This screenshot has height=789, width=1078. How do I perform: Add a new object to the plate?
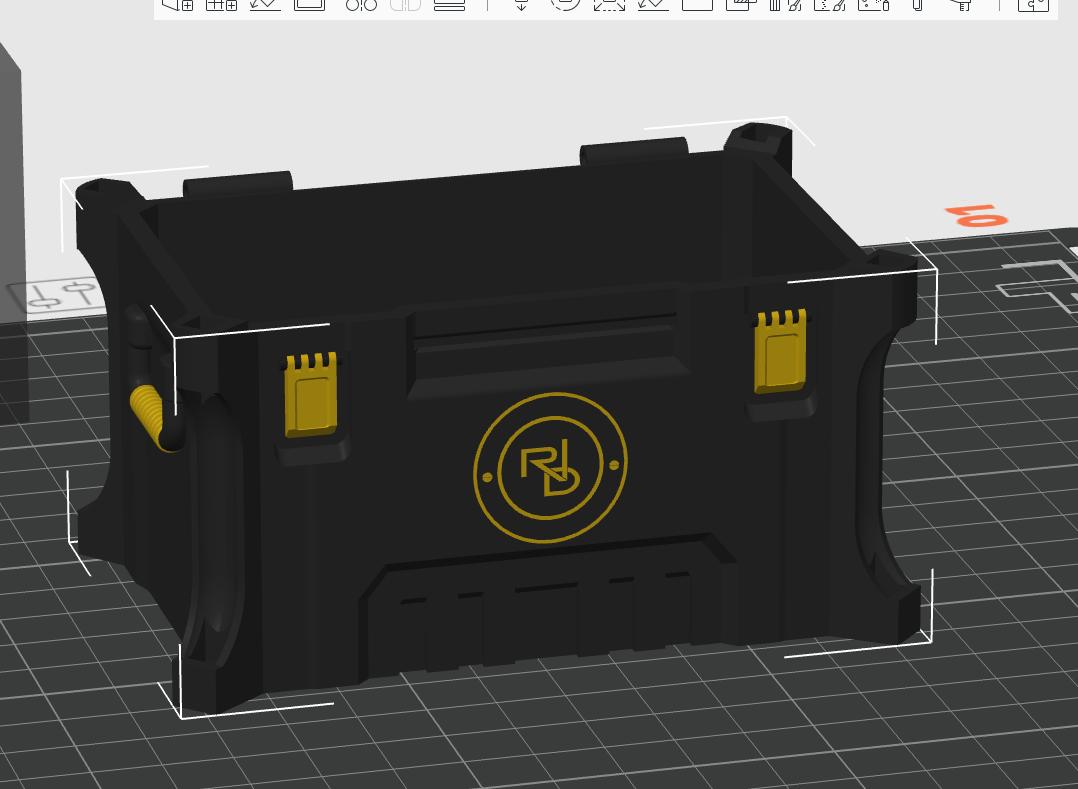click(180, 6)
